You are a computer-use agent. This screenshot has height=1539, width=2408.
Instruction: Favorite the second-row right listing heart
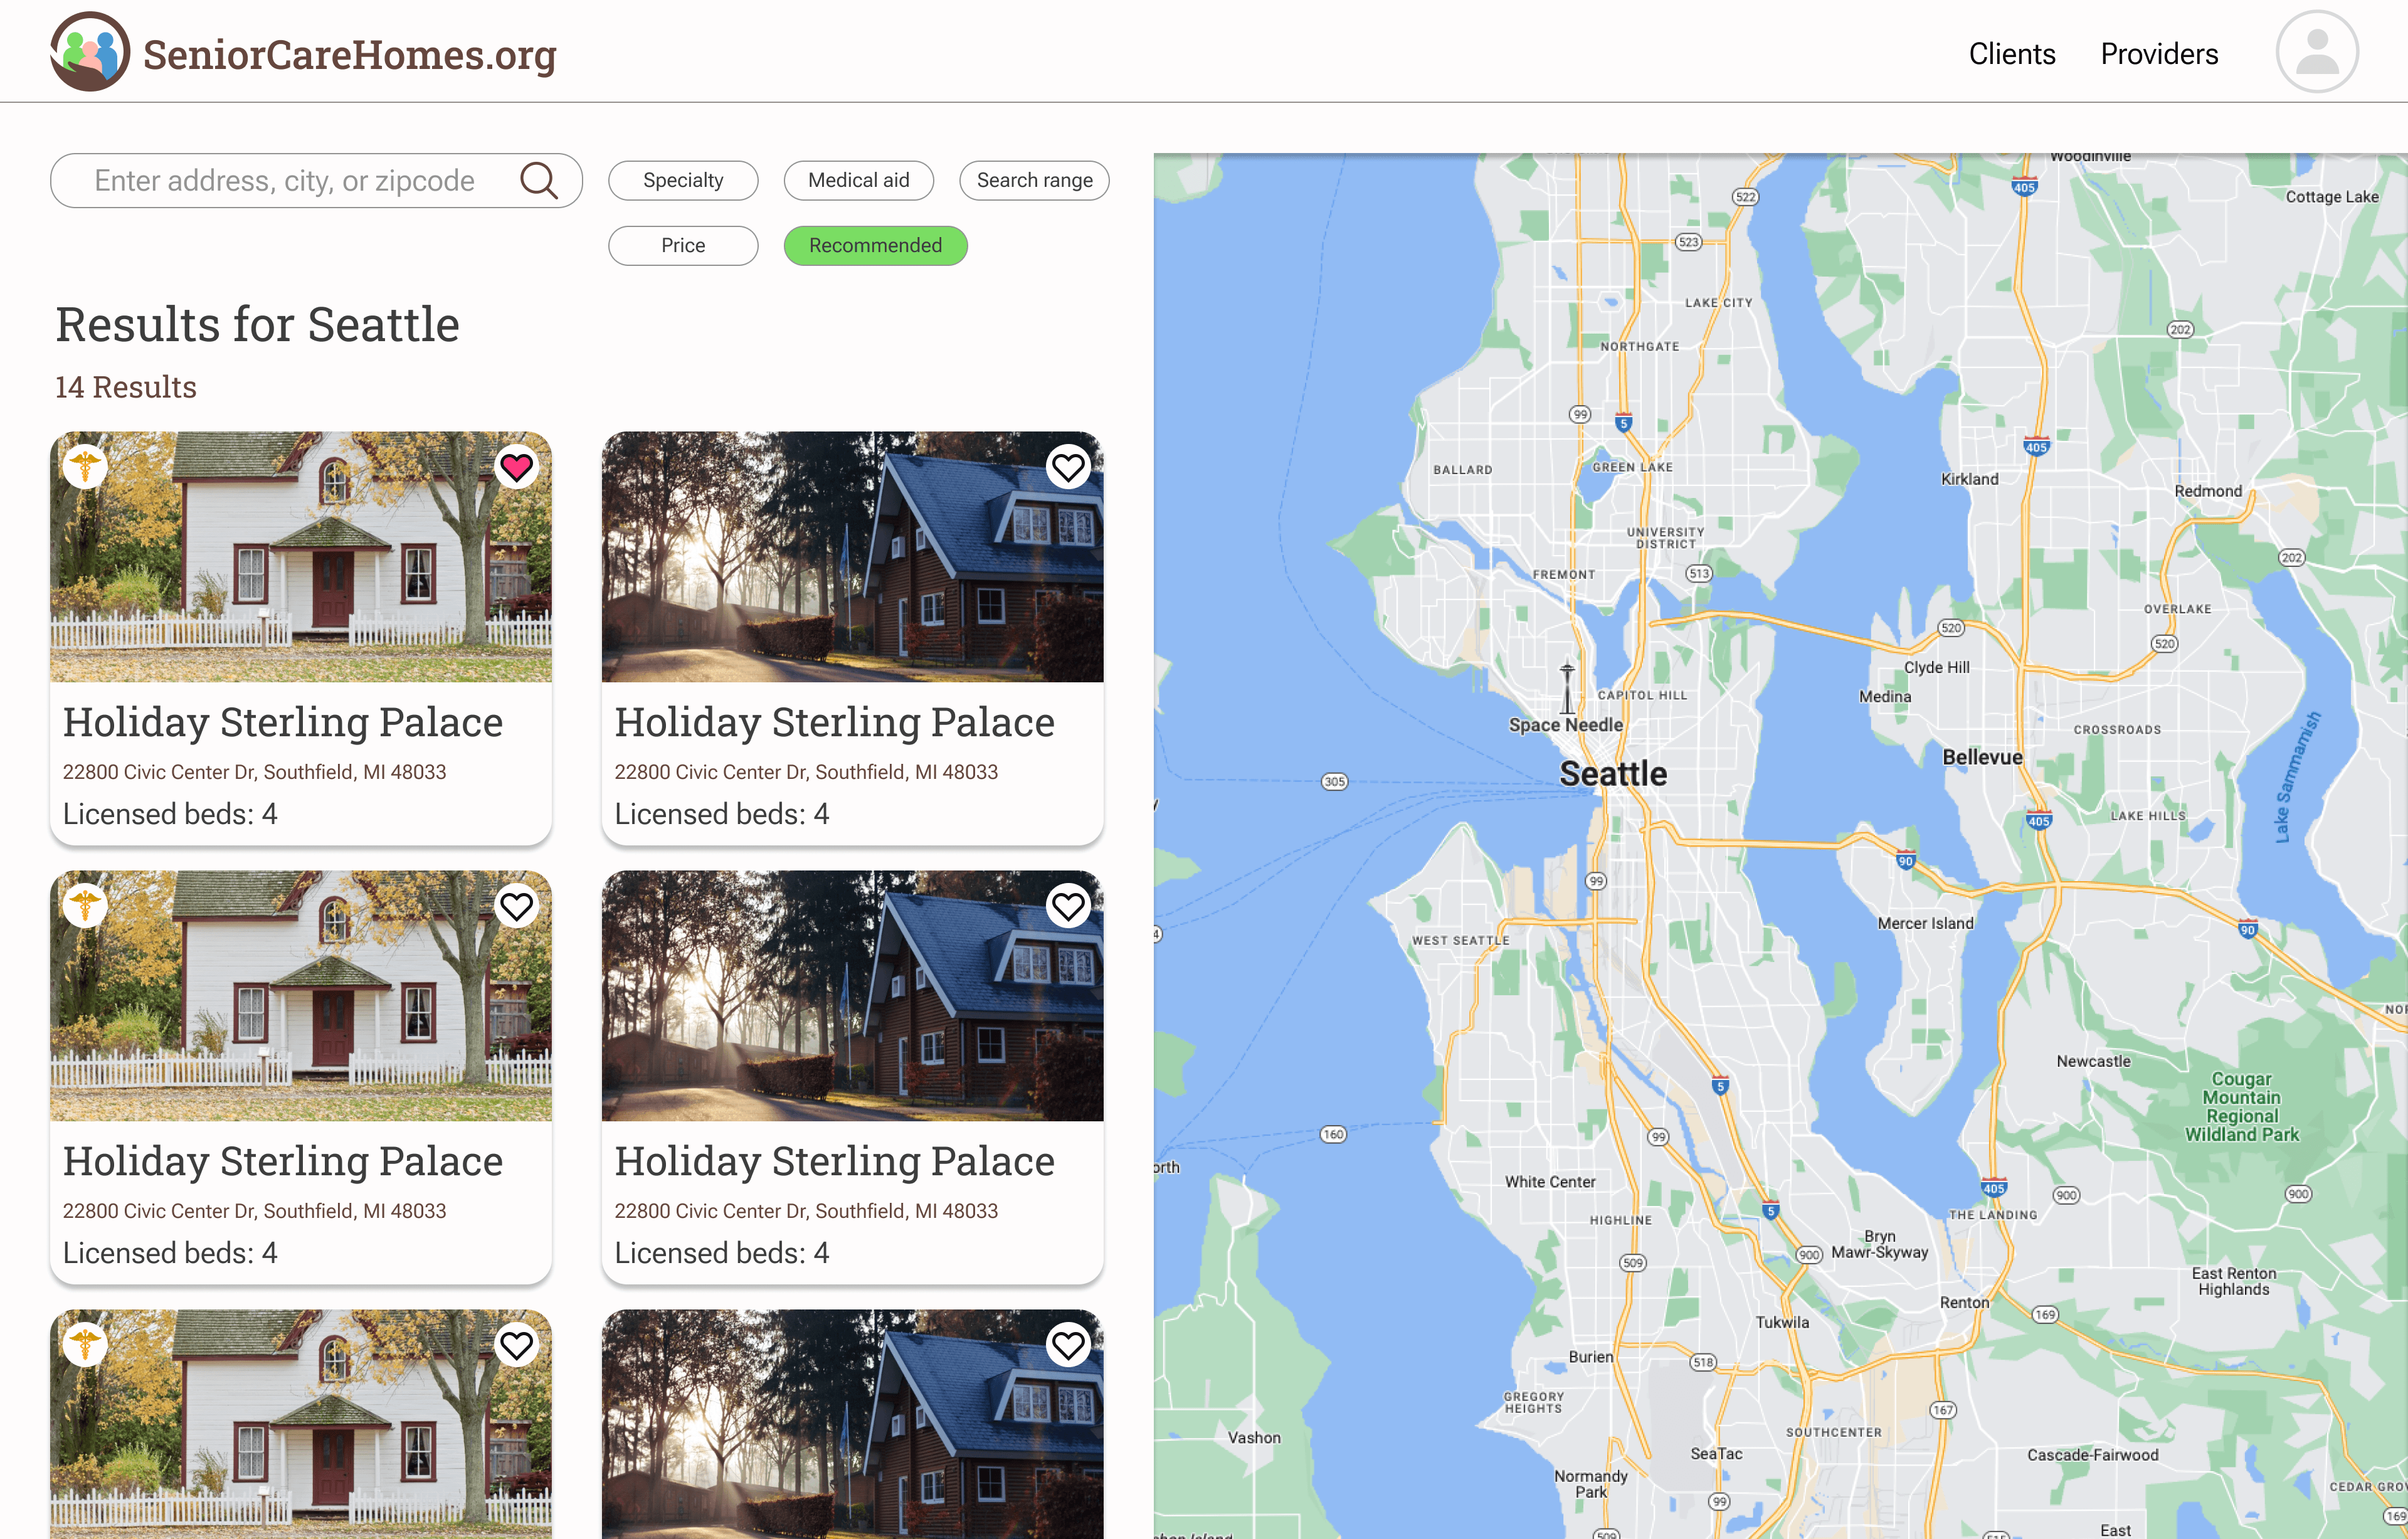coord(1067,906)
